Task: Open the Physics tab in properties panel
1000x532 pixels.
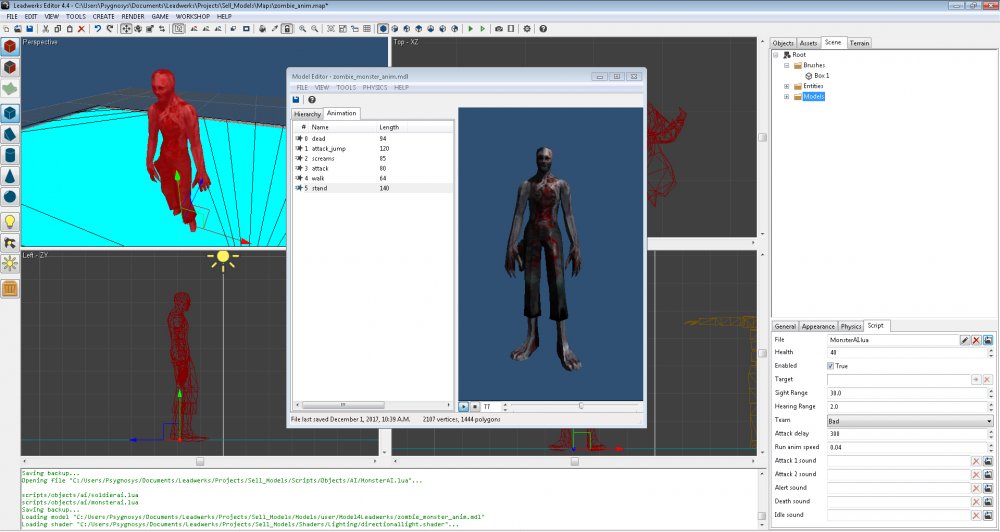Action: (x=851, y=326)
